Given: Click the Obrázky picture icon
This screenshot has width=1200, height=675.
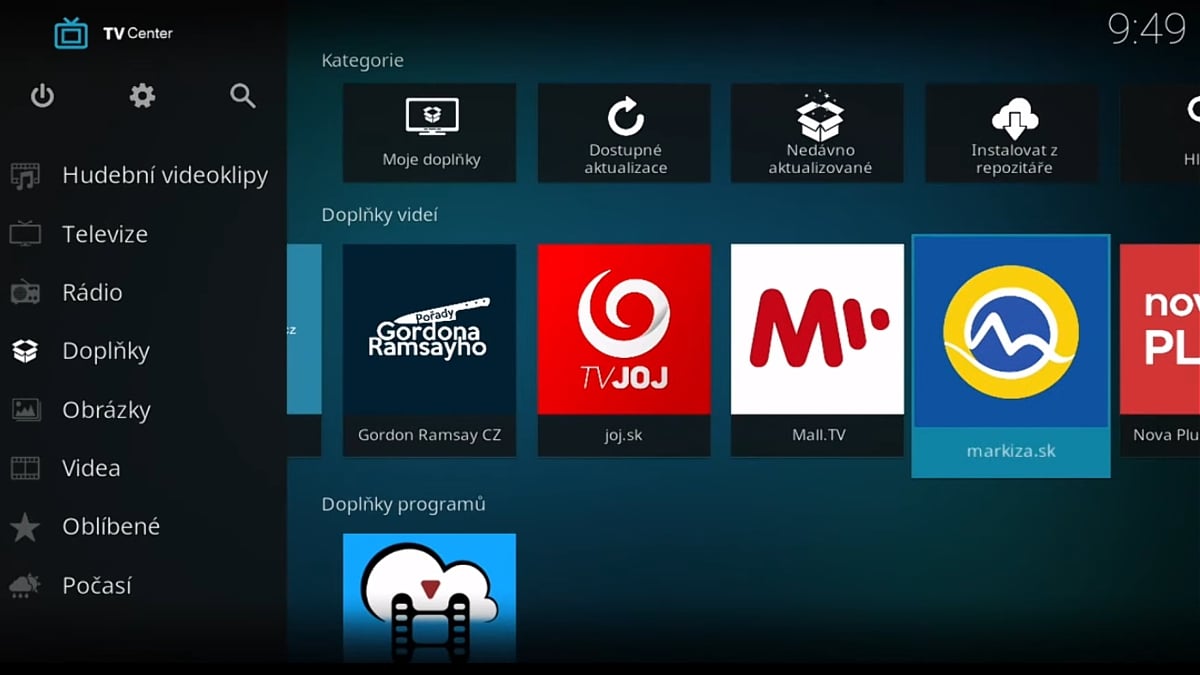Looking at the screenshot, I should pos(25,410).
